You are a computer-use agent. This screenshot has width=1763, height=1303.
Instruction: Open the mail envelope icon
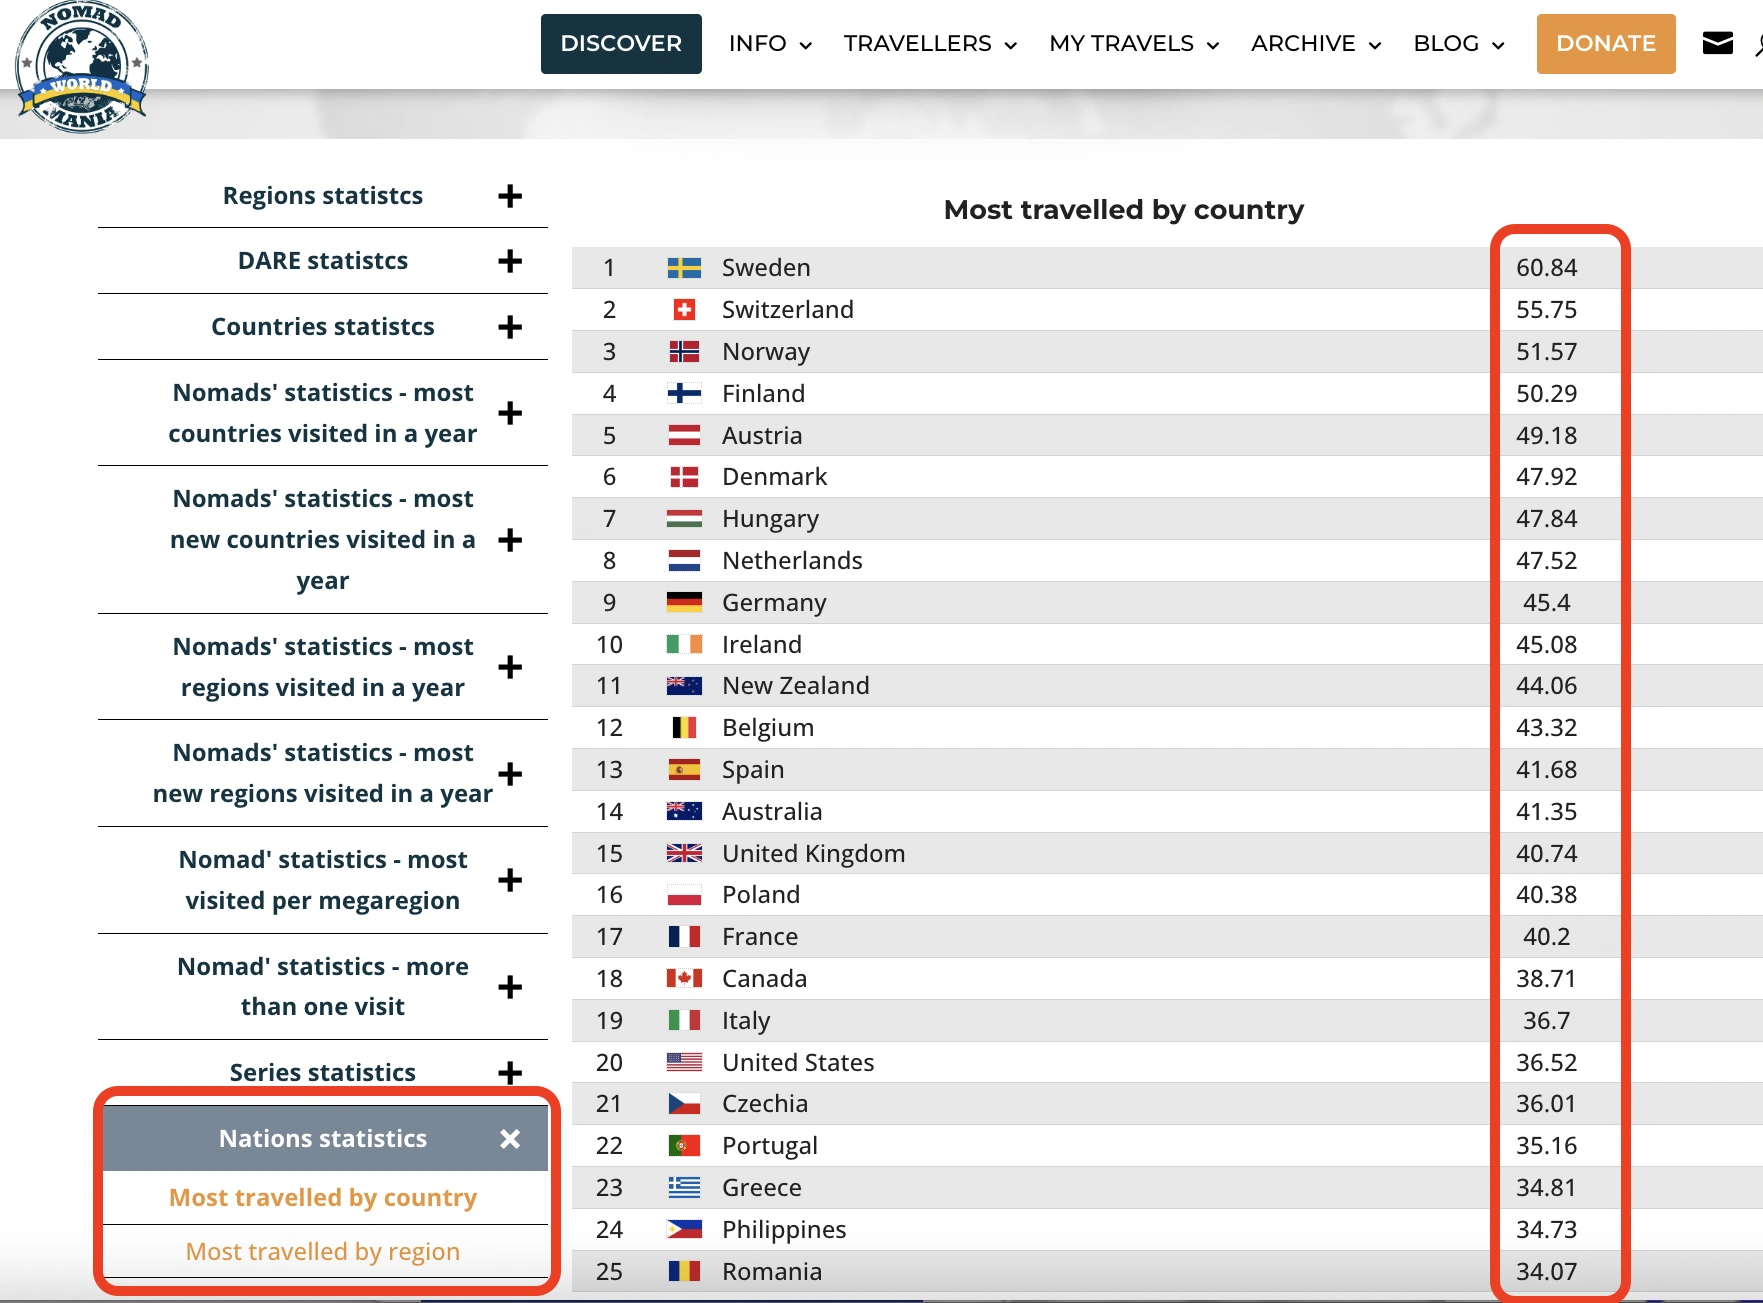[1717, 43]
